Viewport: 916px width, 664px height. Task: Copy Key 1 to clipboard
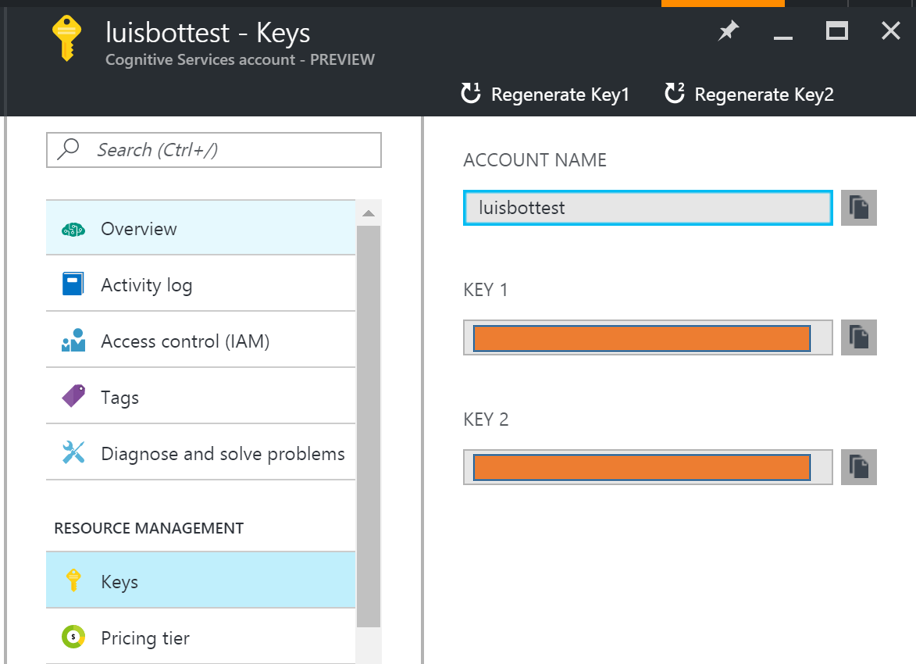point(858,338)
